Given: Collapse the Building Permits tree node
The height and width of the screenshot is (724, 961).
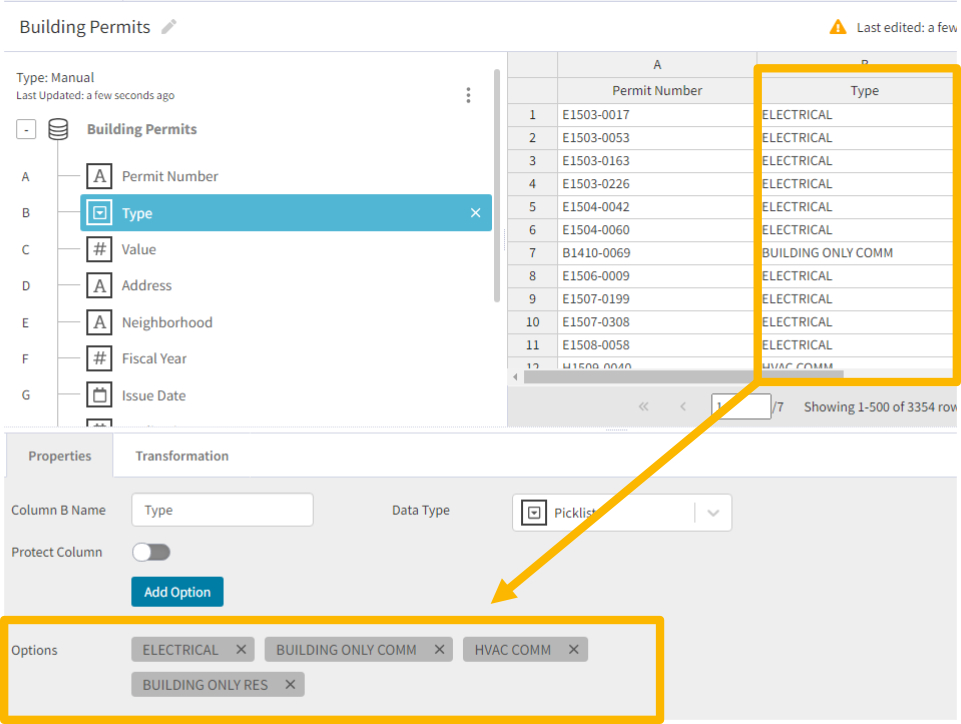Looking at the screenshot, I should (25, 129).
